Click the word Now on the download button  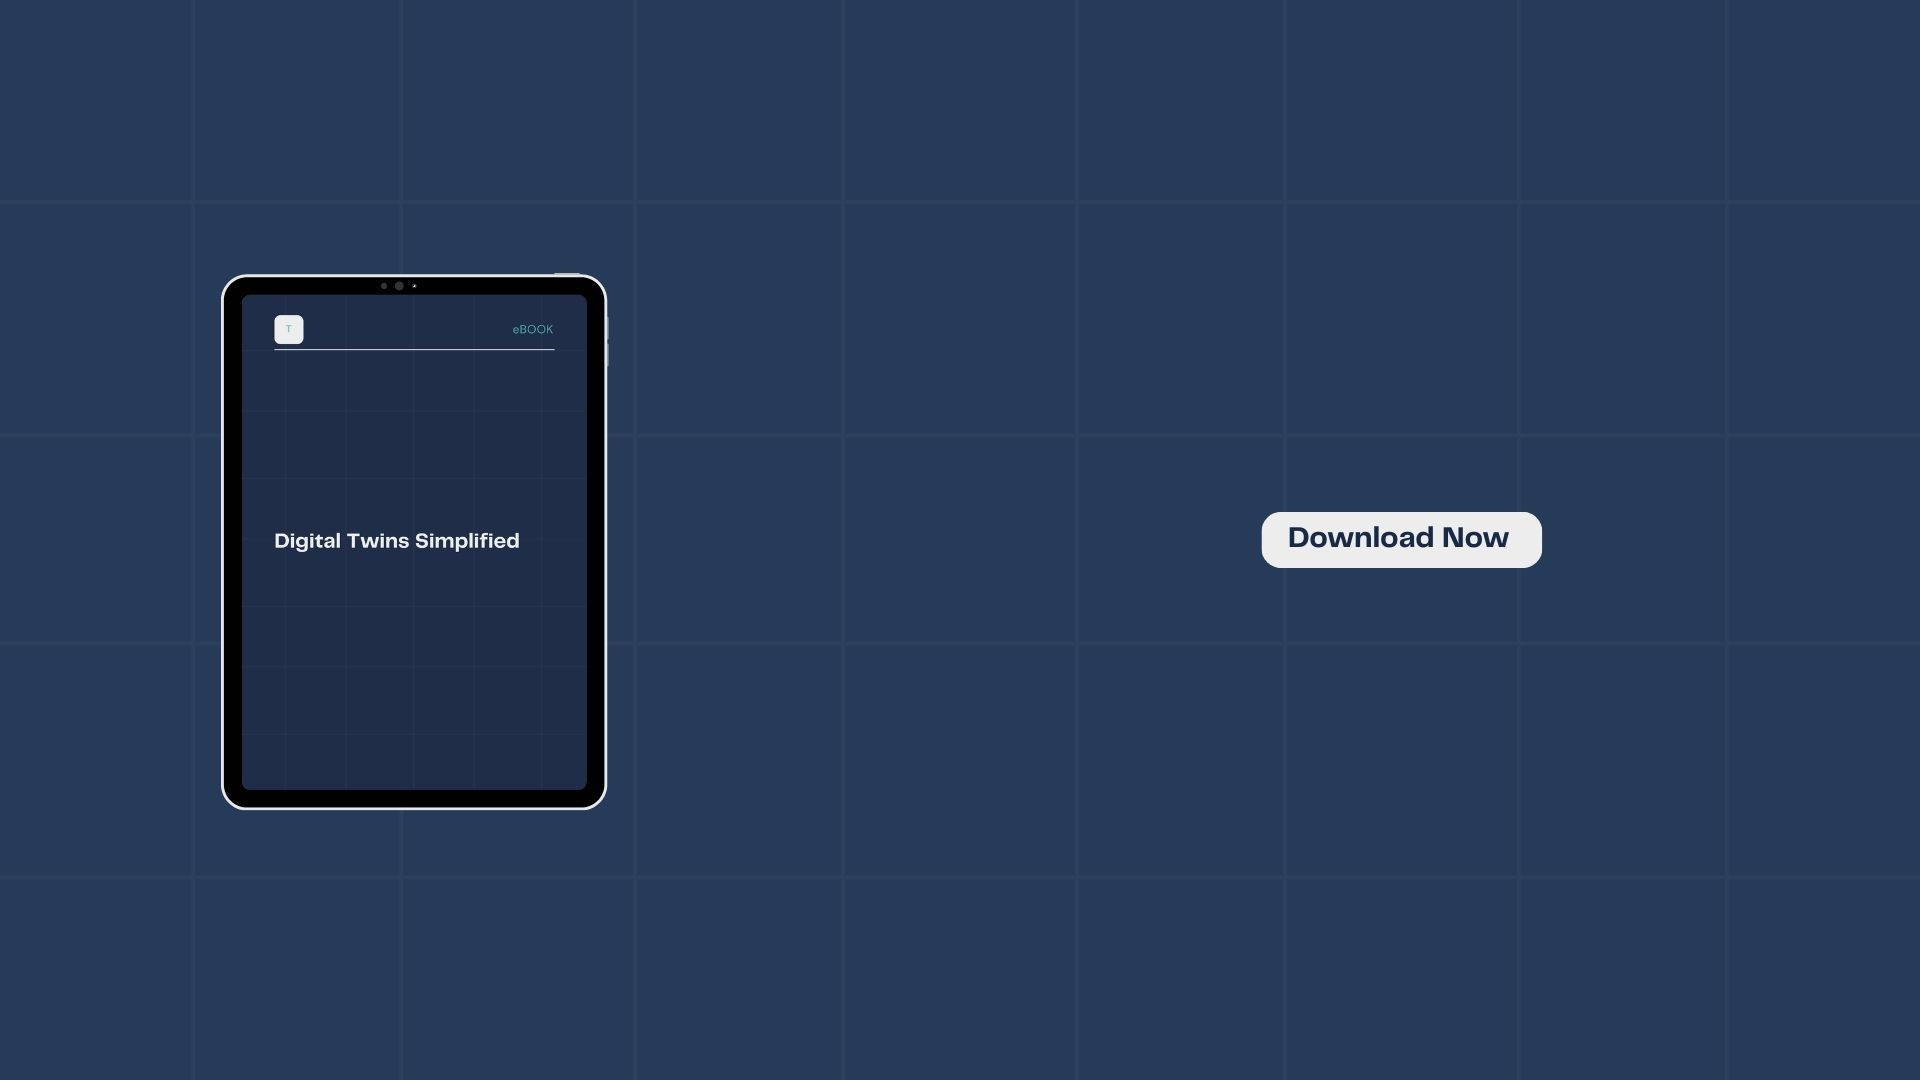[x=1475, y=538]
